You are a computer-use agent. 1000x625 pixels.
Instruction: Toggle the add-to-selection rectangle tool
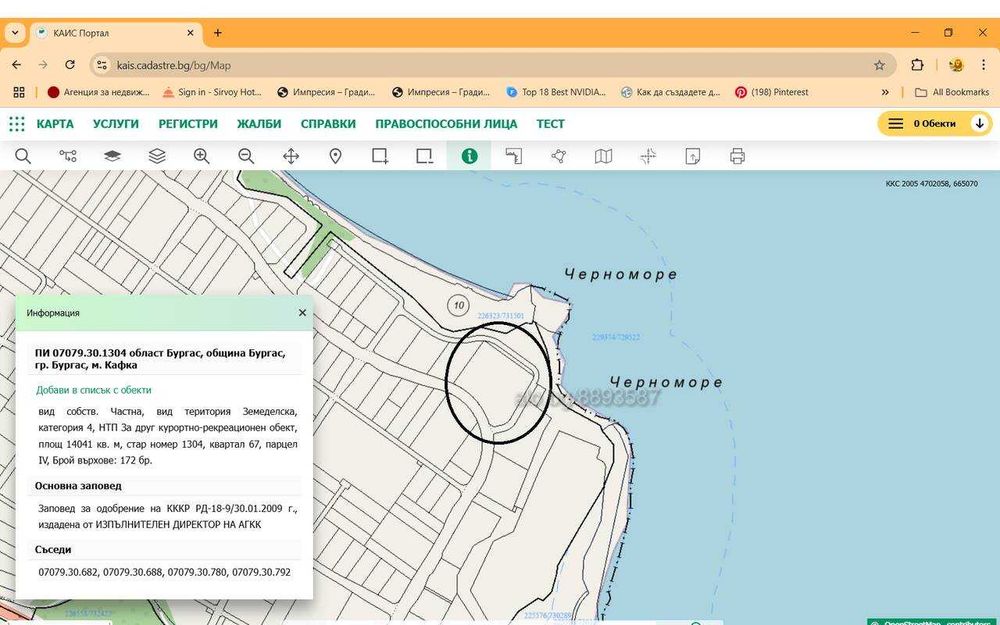pyautogui.click(x=380, y=156)
